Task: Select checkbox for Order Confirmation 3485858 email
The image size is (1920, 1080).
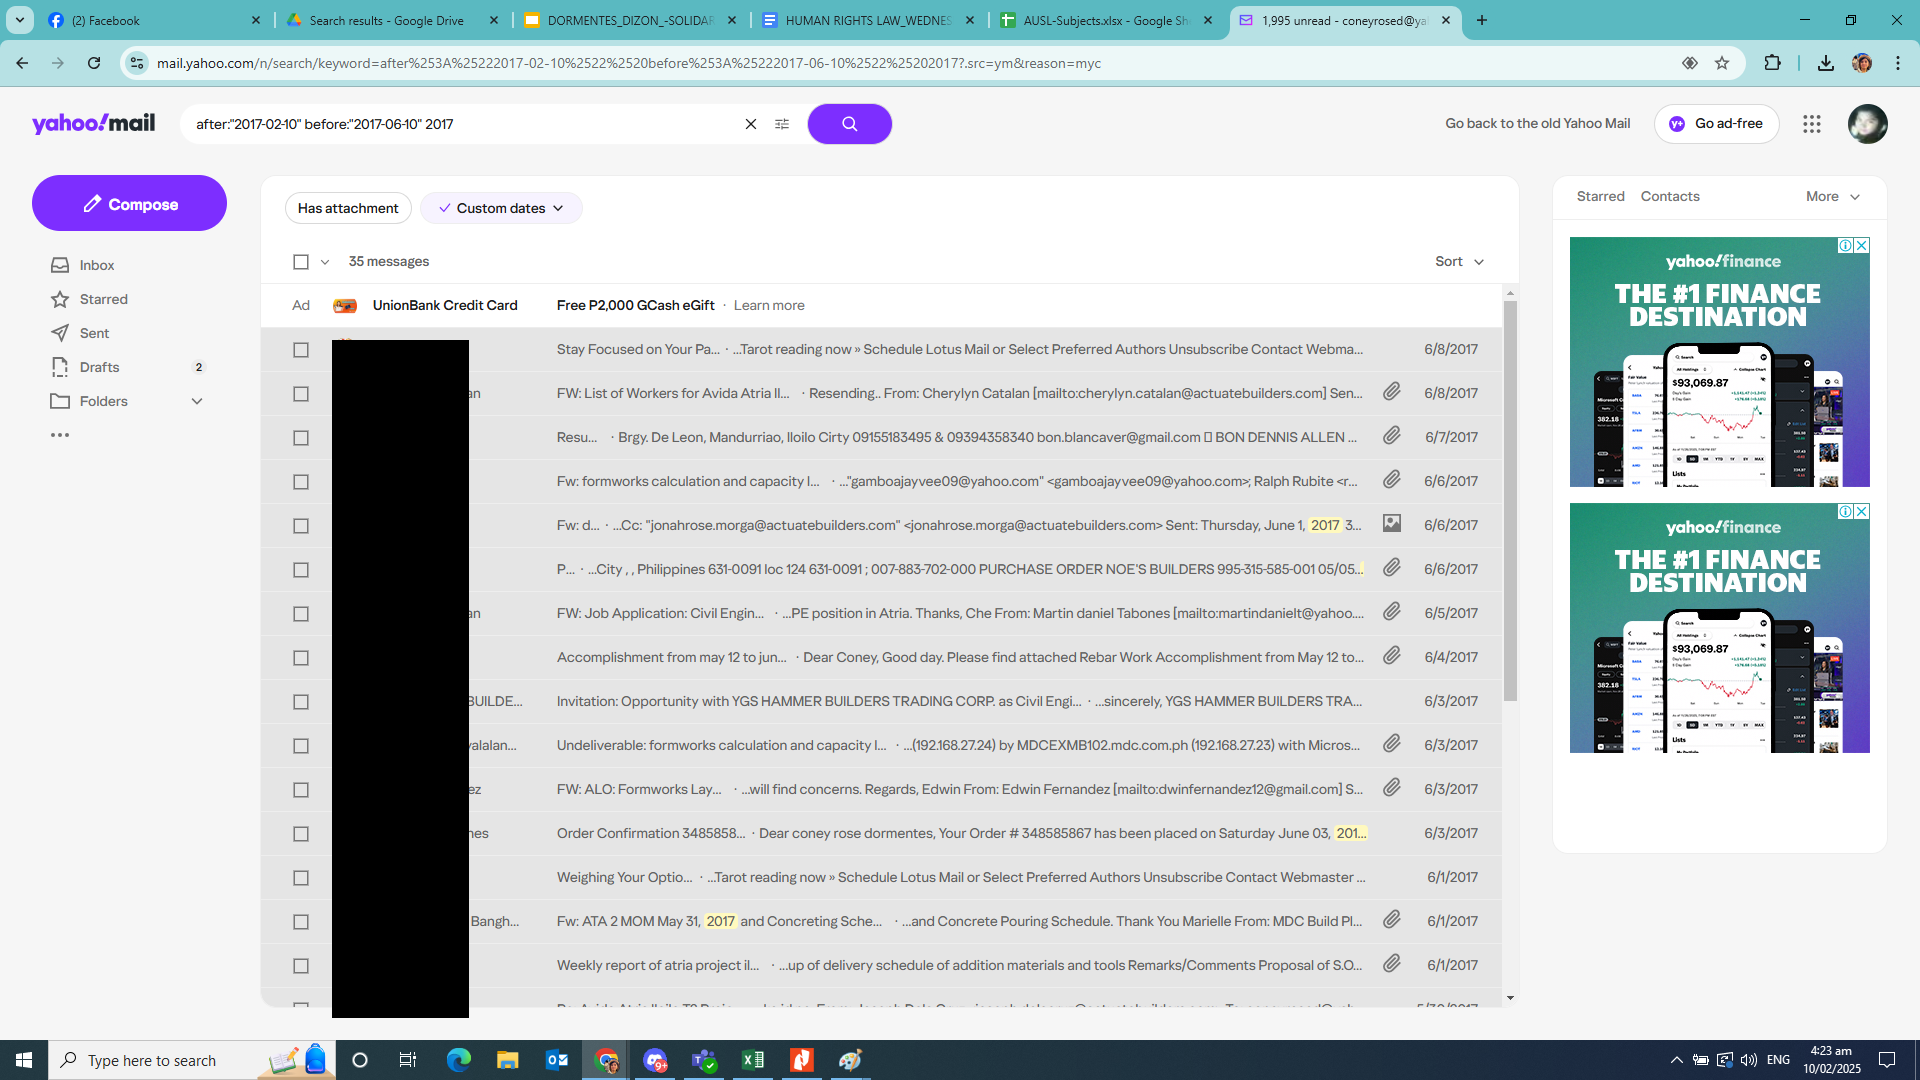Action: click(x=301, y=834)
